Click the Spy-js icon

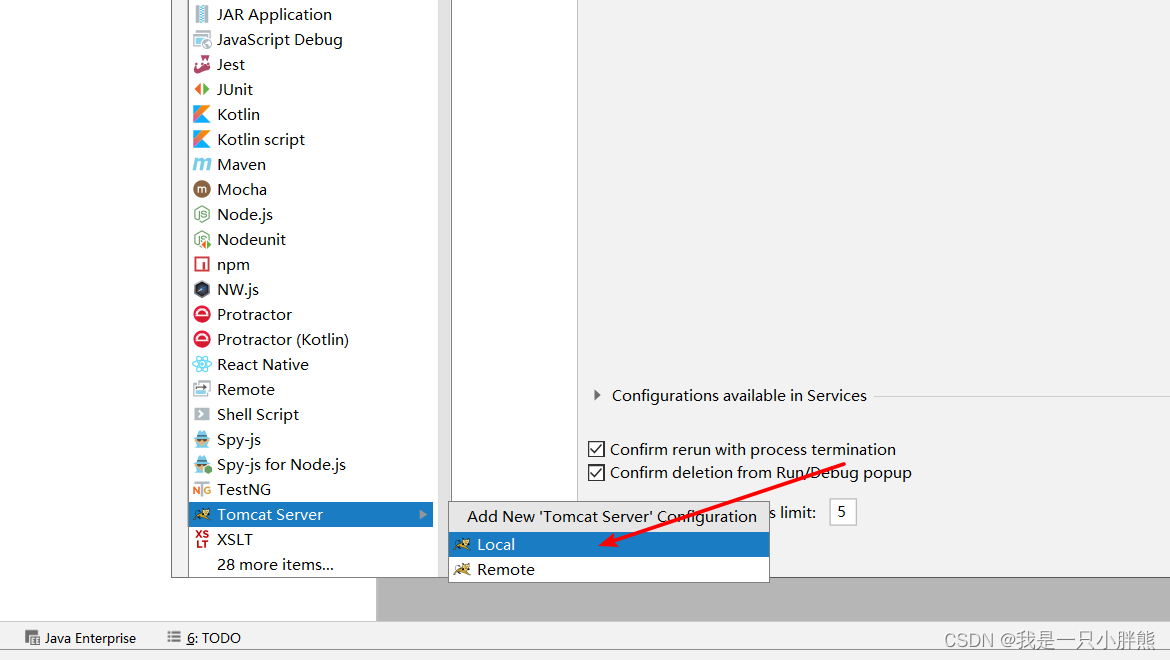(201, 439)
